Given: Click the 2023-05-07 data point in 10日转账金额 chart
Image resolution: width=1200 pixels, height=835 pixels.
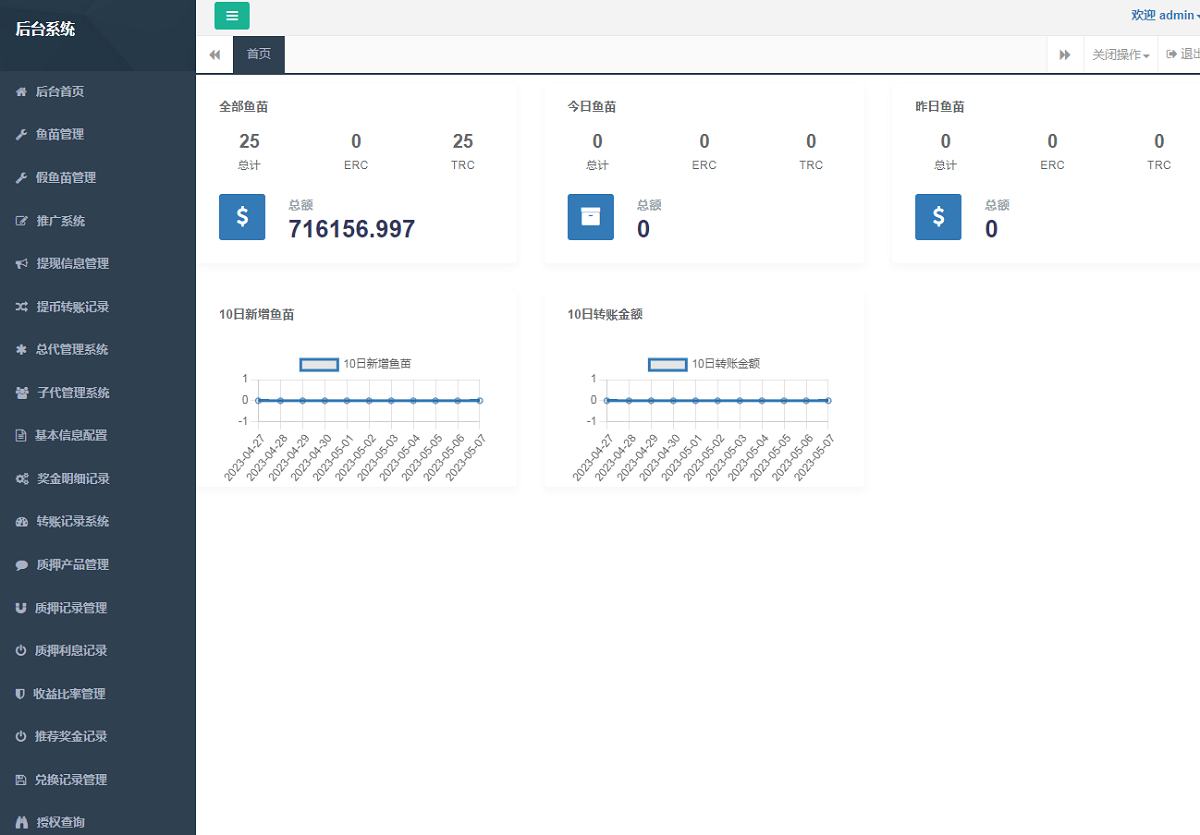Looking at the screenshot, I should click(x=828, y=400).
